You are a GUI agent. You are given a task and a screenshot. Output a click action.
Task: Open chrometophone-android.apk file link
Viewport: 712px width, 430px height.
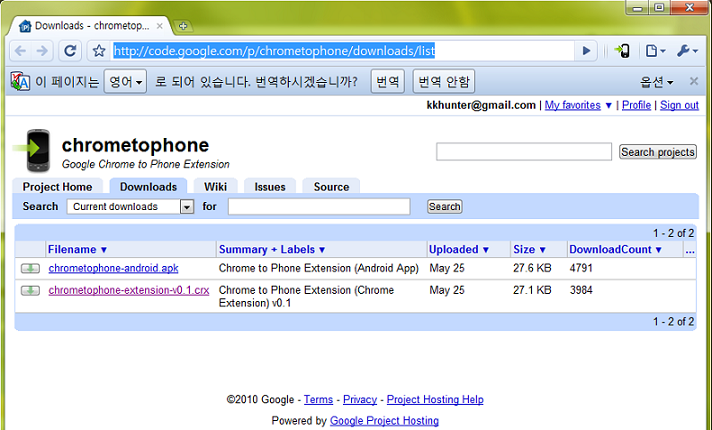click(113, 268)
